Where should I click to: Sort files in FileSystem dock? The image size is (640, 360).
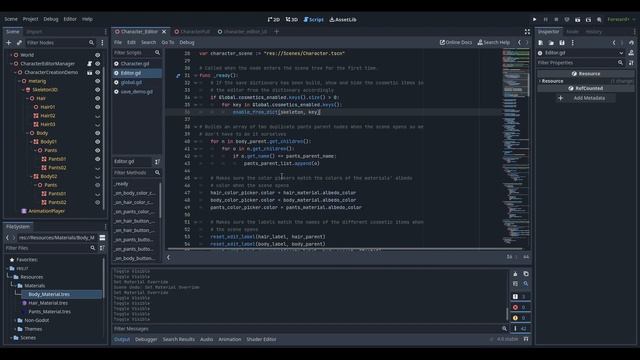(x=102, y=248)
